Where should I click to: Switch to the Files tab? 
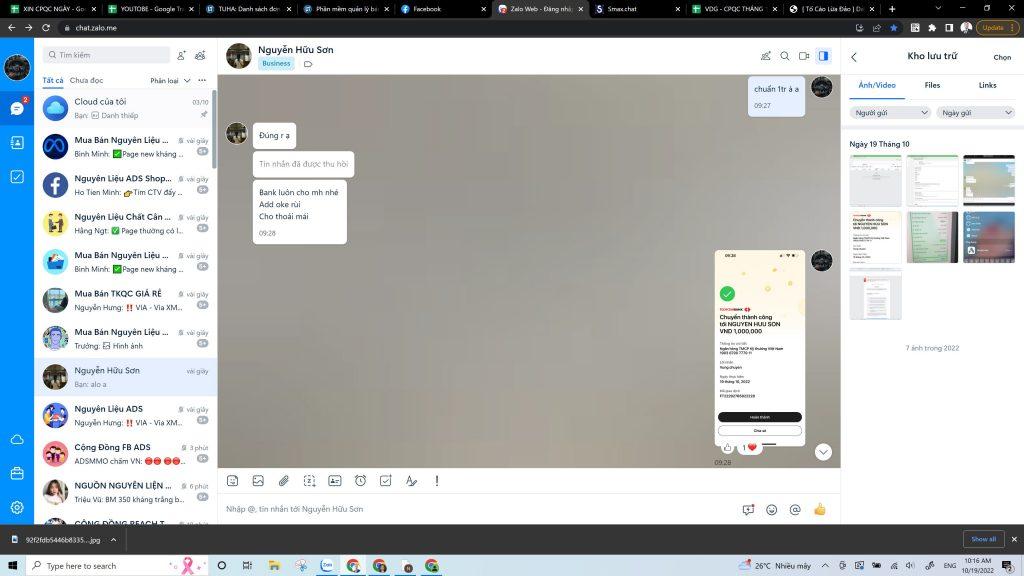point(932,85)
